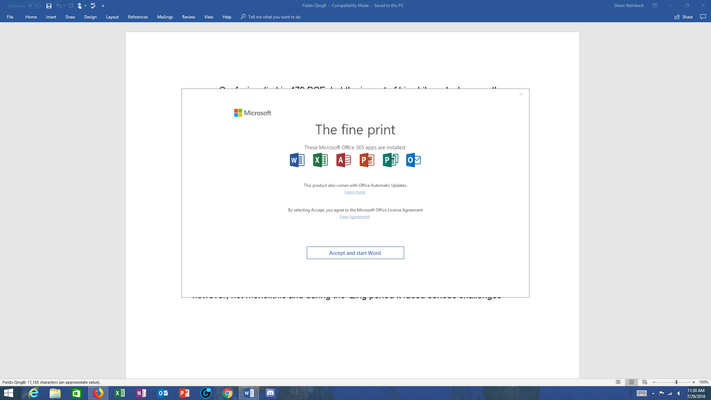This screenshot has height=400, width=711.
Task: Switch to Read Mode view
Action: coord(618,382)
